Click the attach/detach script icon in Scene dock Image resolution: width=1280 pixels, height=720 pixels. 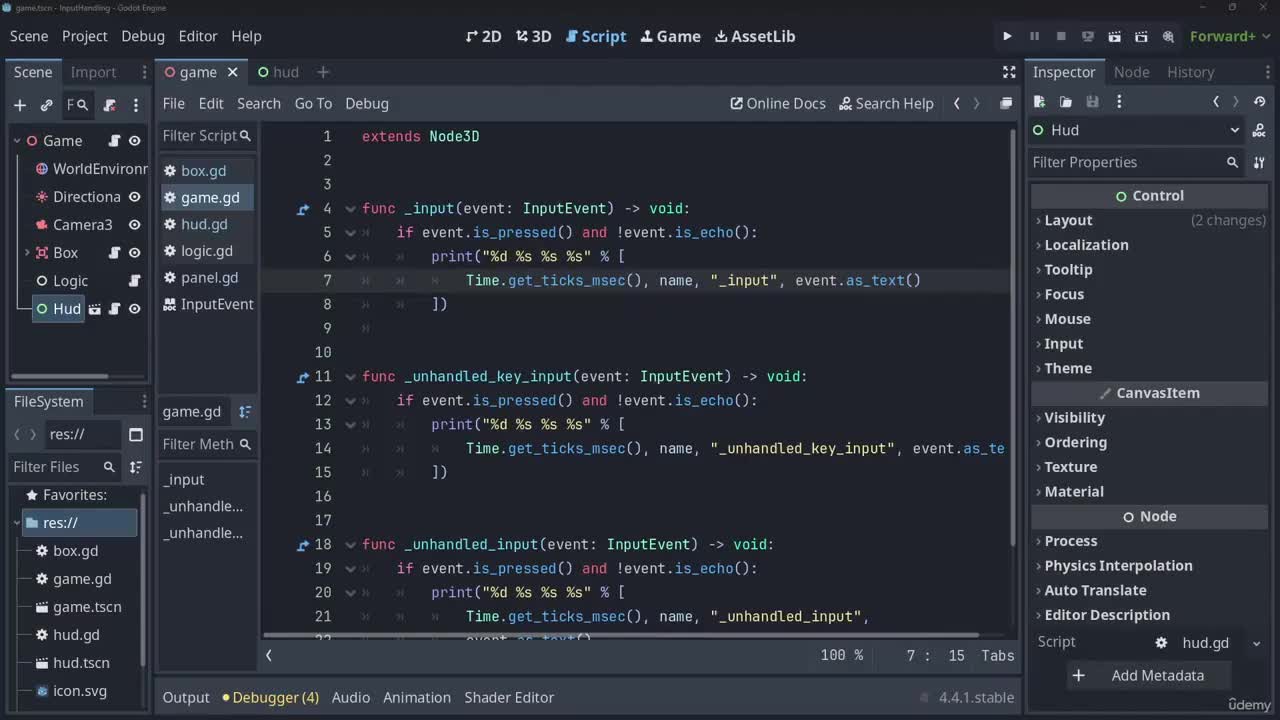pos(110,105)
